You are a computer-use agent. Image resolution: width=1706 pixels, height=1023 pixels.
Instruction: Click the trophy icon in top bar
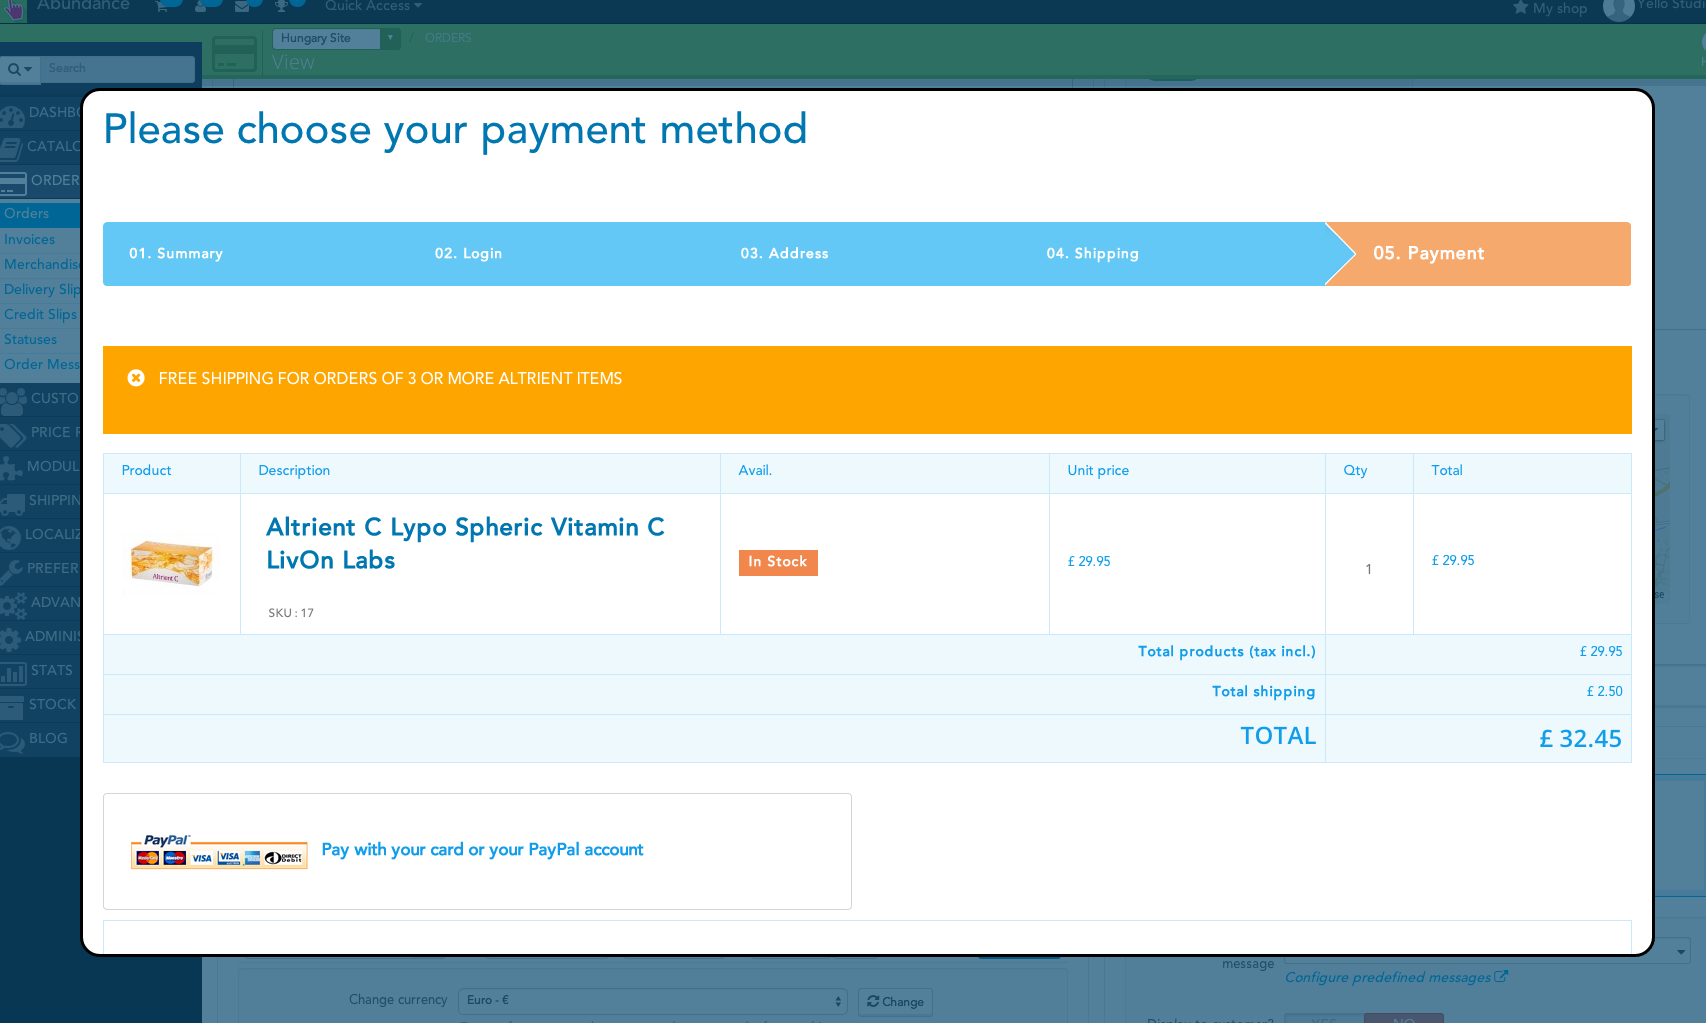coord(281,6)
